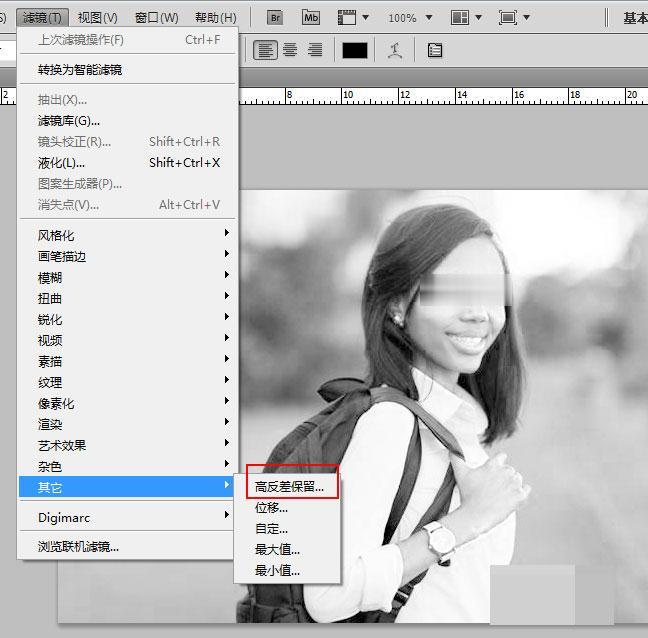Select 高反差保留... in the submenu
This screenshot has height=638, width=648.
coord(288,487)
